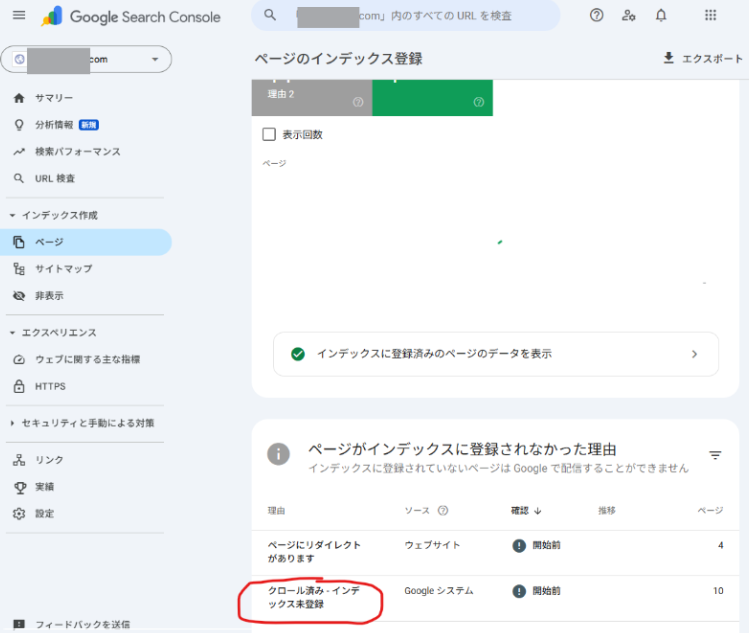The height and width of the screenshot is (633, 749).
Task: Click ウェブサイト source cell
Action: coord(432,545)
